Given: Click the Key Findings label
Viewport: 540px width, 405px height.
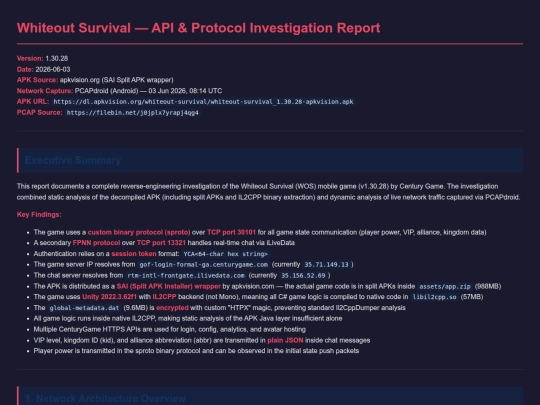Looking at the screenshot, I should [x=39, y=215].
